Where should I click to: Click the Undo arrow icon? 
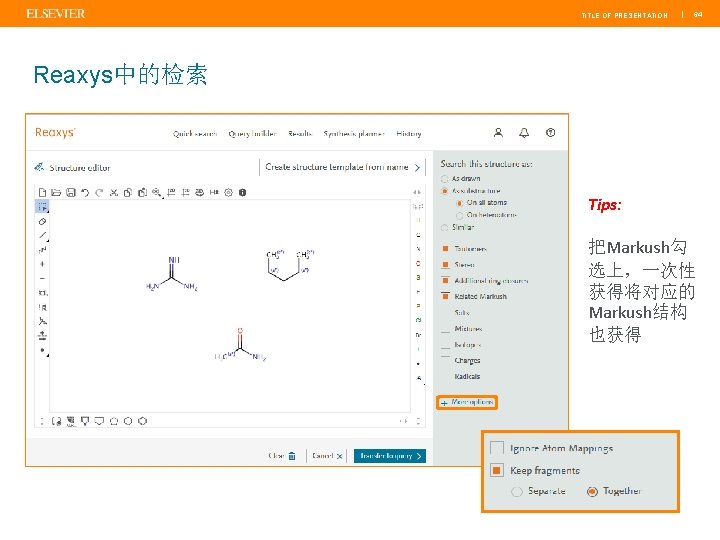click(85, 192)
